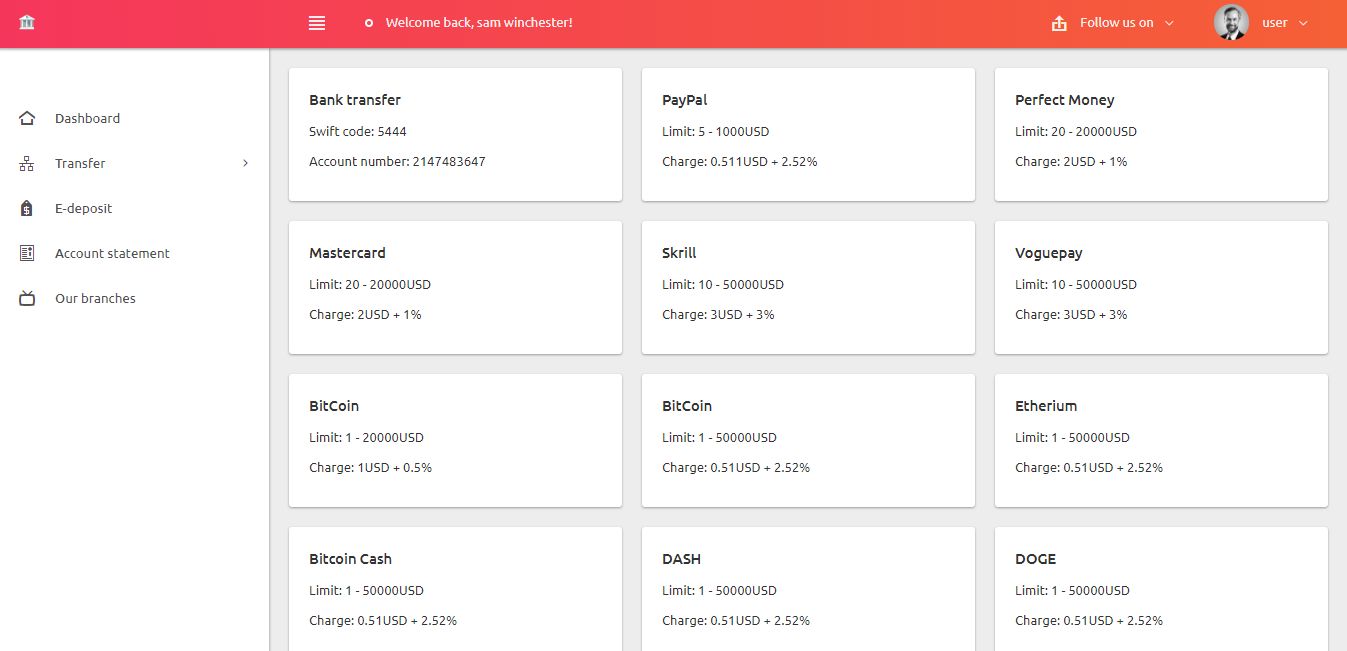Screen dimensions: 1347x651
Task: Click the Etherium deposit card
Action: (1160, 440)
